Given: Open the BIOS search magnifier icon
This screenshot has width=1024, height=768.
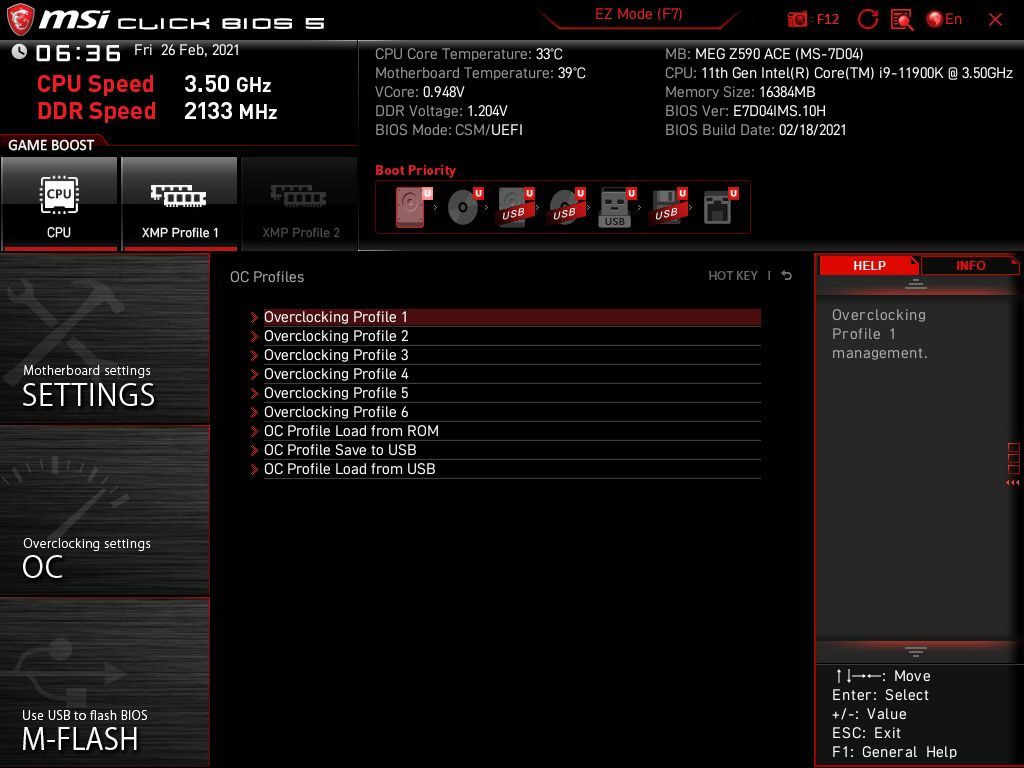Looking at the screenshot, I should 902,20.
